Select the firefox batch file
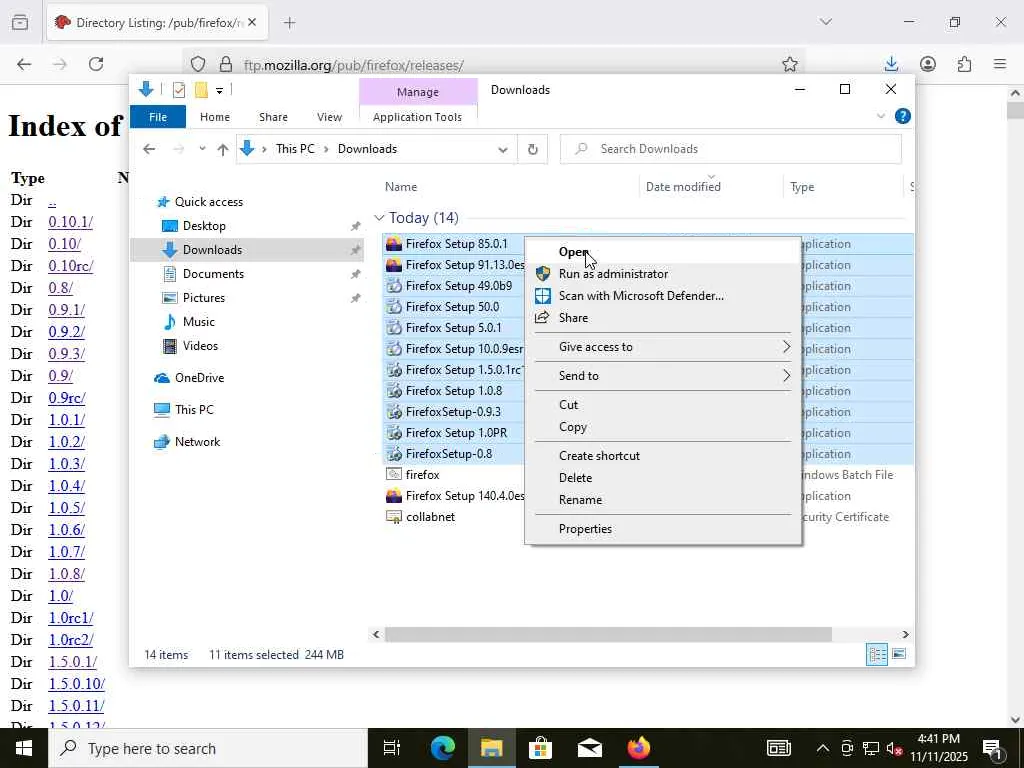 (x=423, y=475)
